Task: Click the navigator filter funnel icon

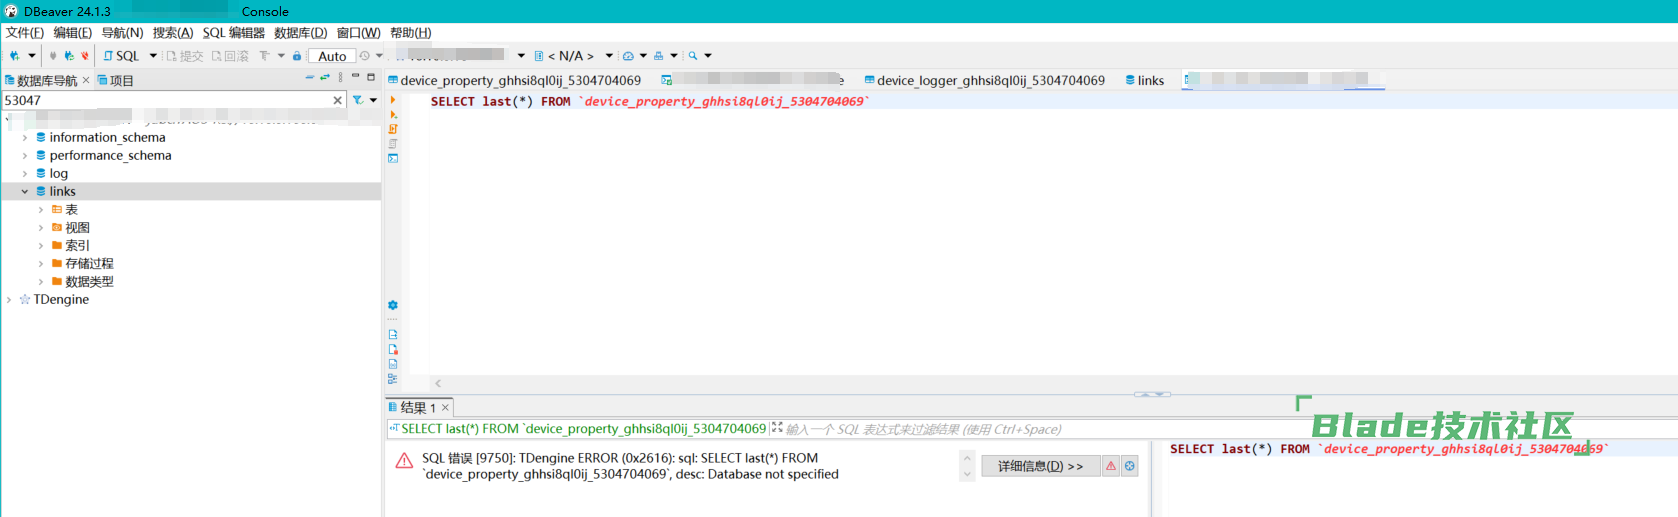Action: pos(357,100)
